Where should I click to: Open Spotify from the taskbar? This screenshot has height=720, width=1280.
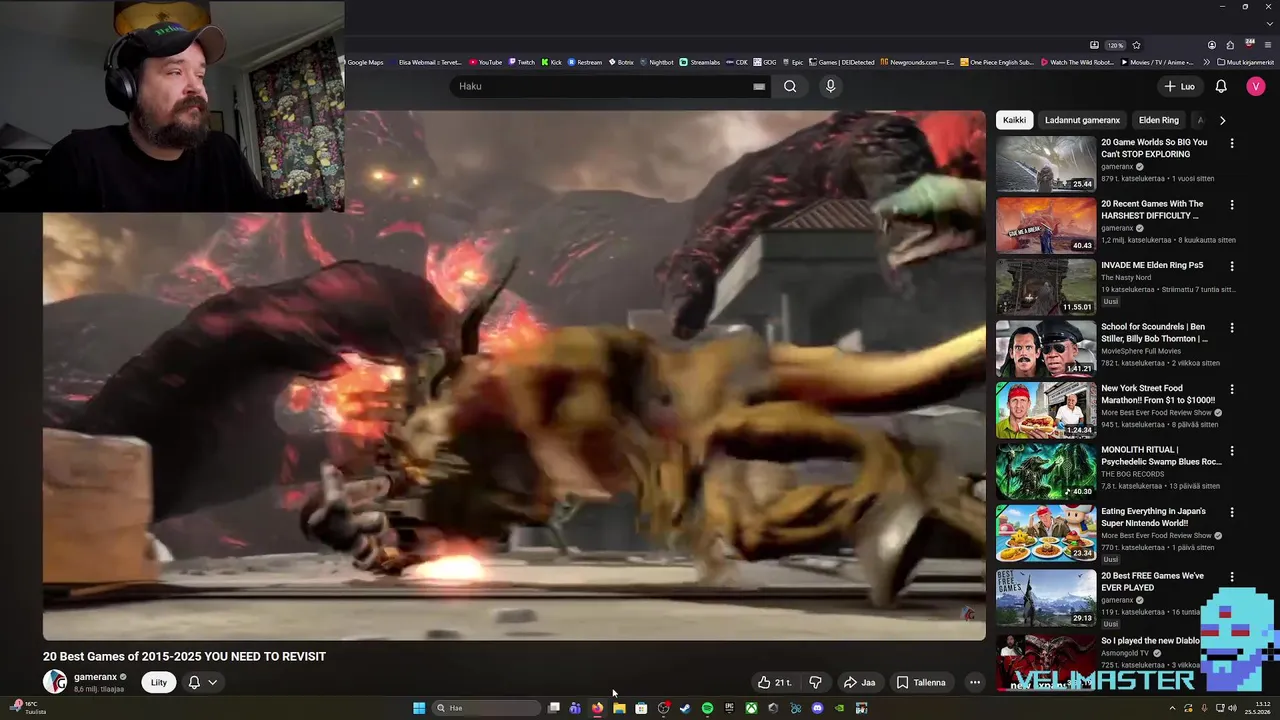707,708
